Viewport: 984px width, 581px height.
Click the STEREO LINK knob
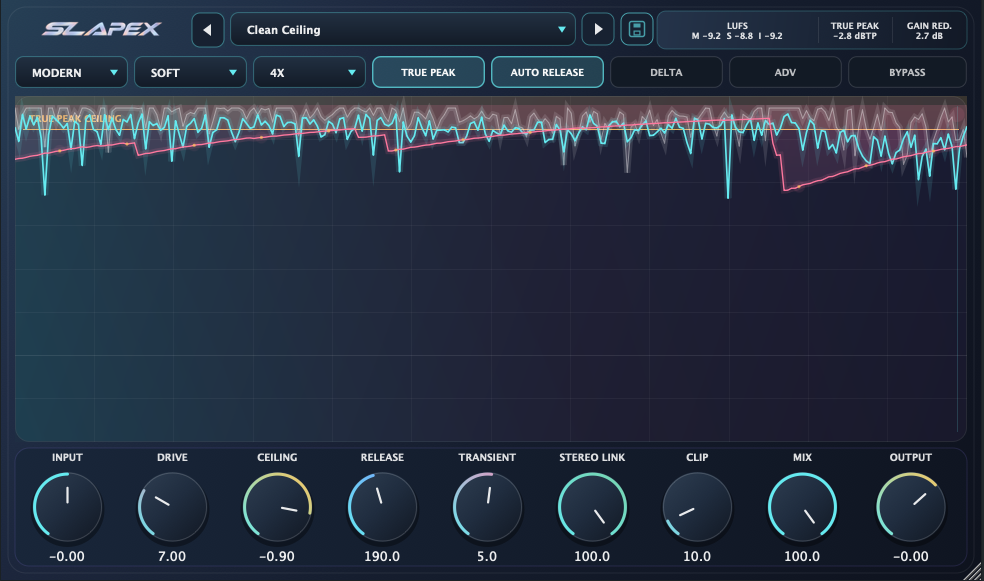[592, 507]
